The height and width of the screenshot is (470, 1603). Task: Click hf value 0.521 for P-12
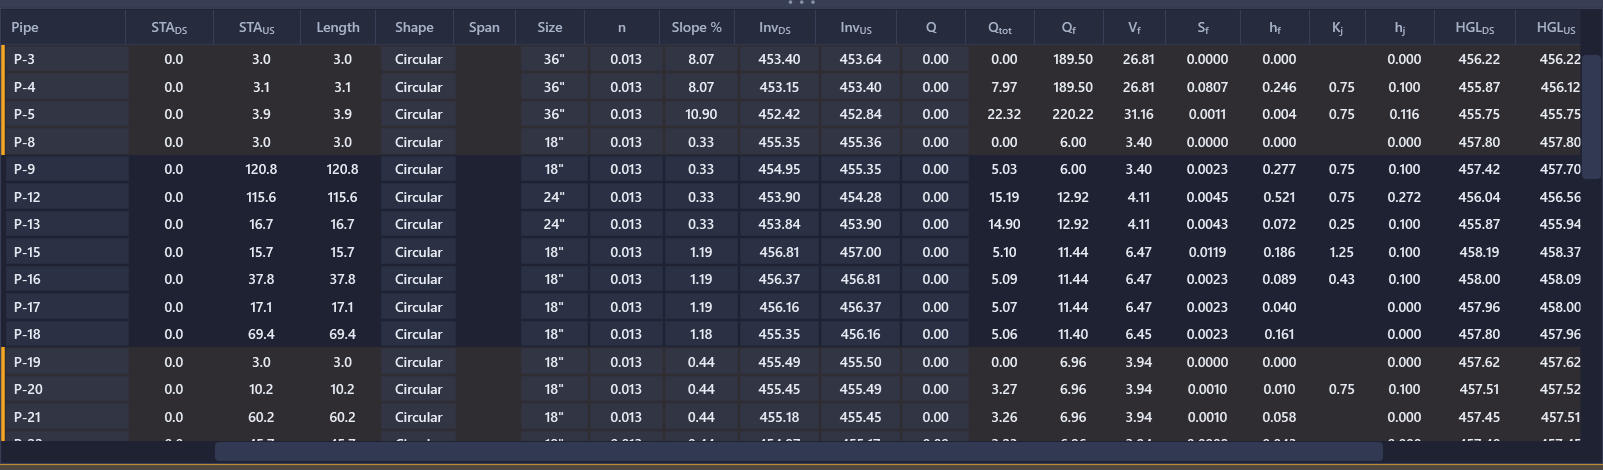1279,197
